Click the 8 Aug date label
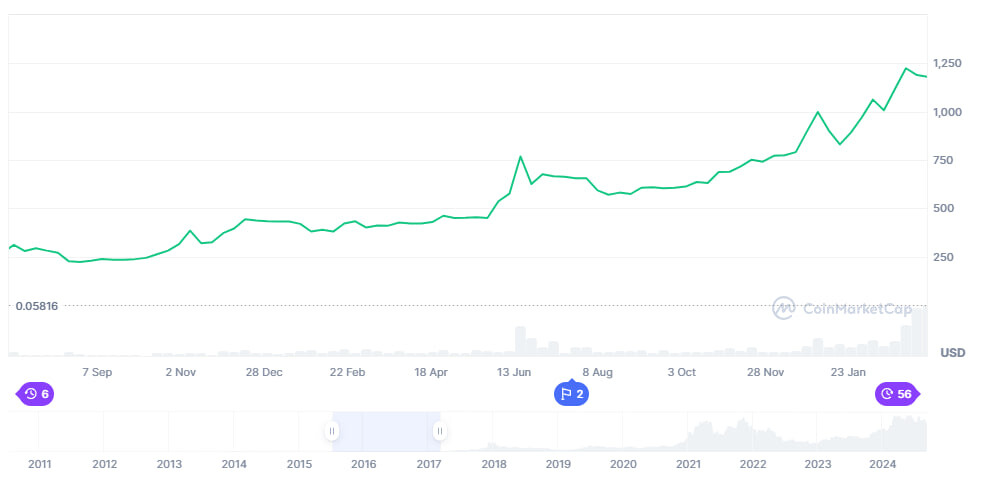 pyautogui.click(x=598, y=372)
